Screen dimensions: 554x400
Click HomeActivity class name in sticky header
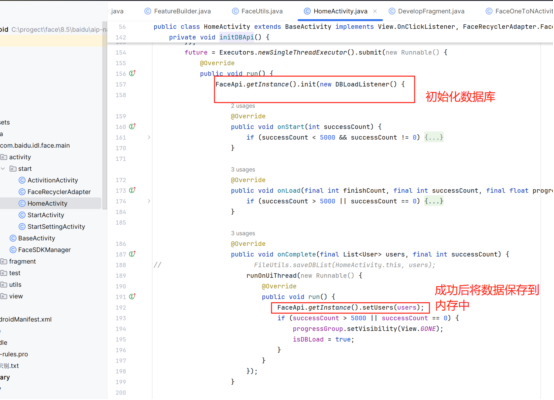[x=226, y=27]
